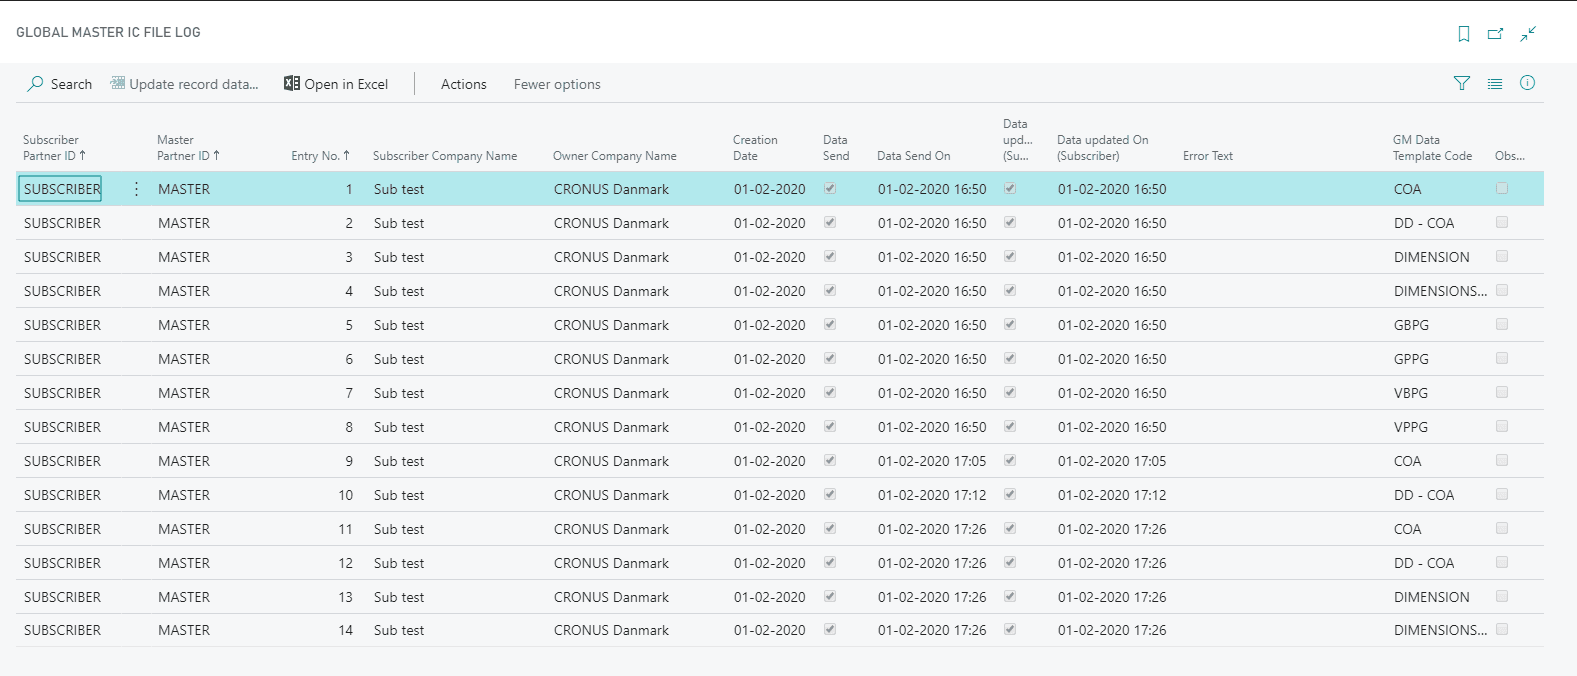Click entry number 3 cell
This screenshot has width=1577, height=676.
coord(349,257)
